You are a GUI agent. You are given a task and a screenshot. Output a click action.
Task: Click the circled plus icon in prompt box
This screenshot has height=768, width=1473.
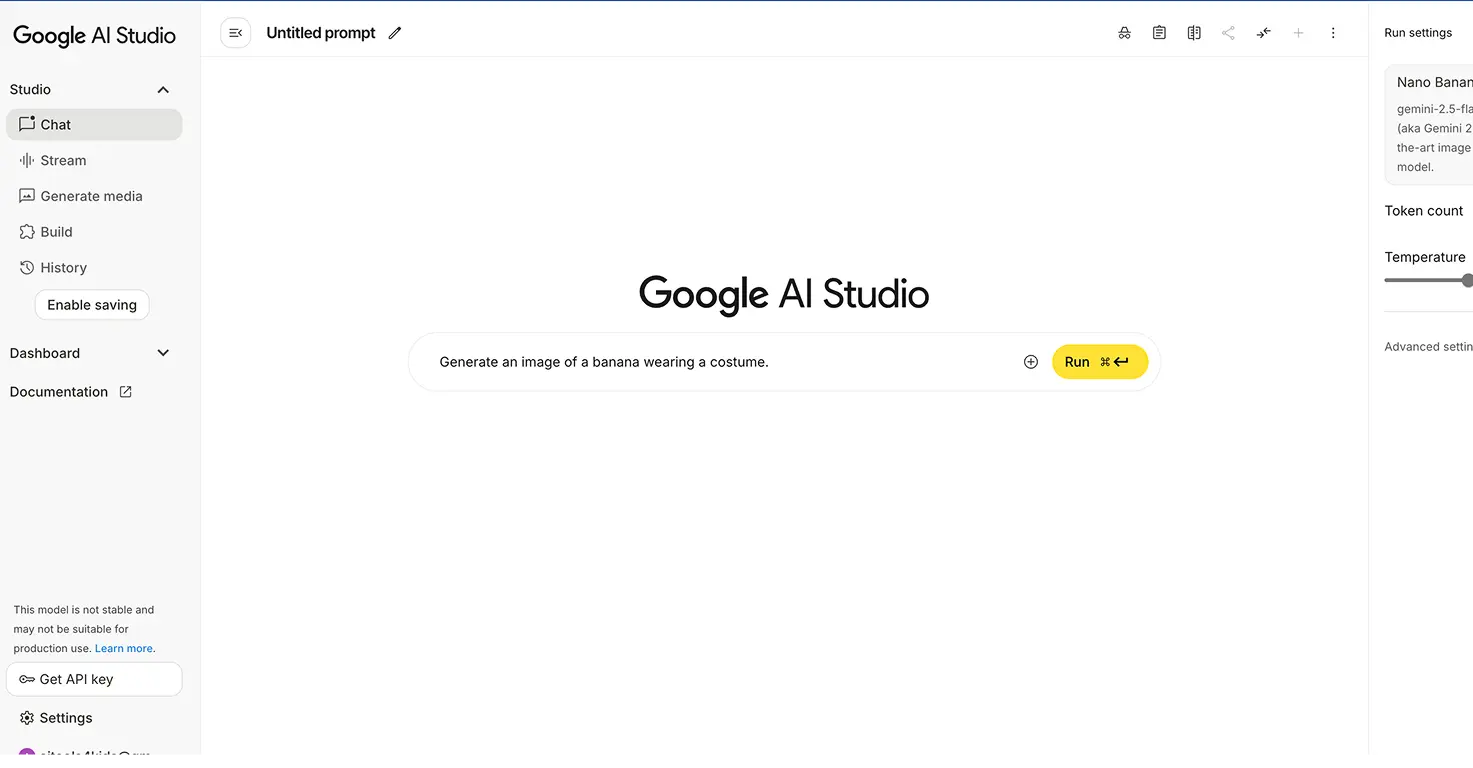pyautogui.click(x=1031, y=362)
